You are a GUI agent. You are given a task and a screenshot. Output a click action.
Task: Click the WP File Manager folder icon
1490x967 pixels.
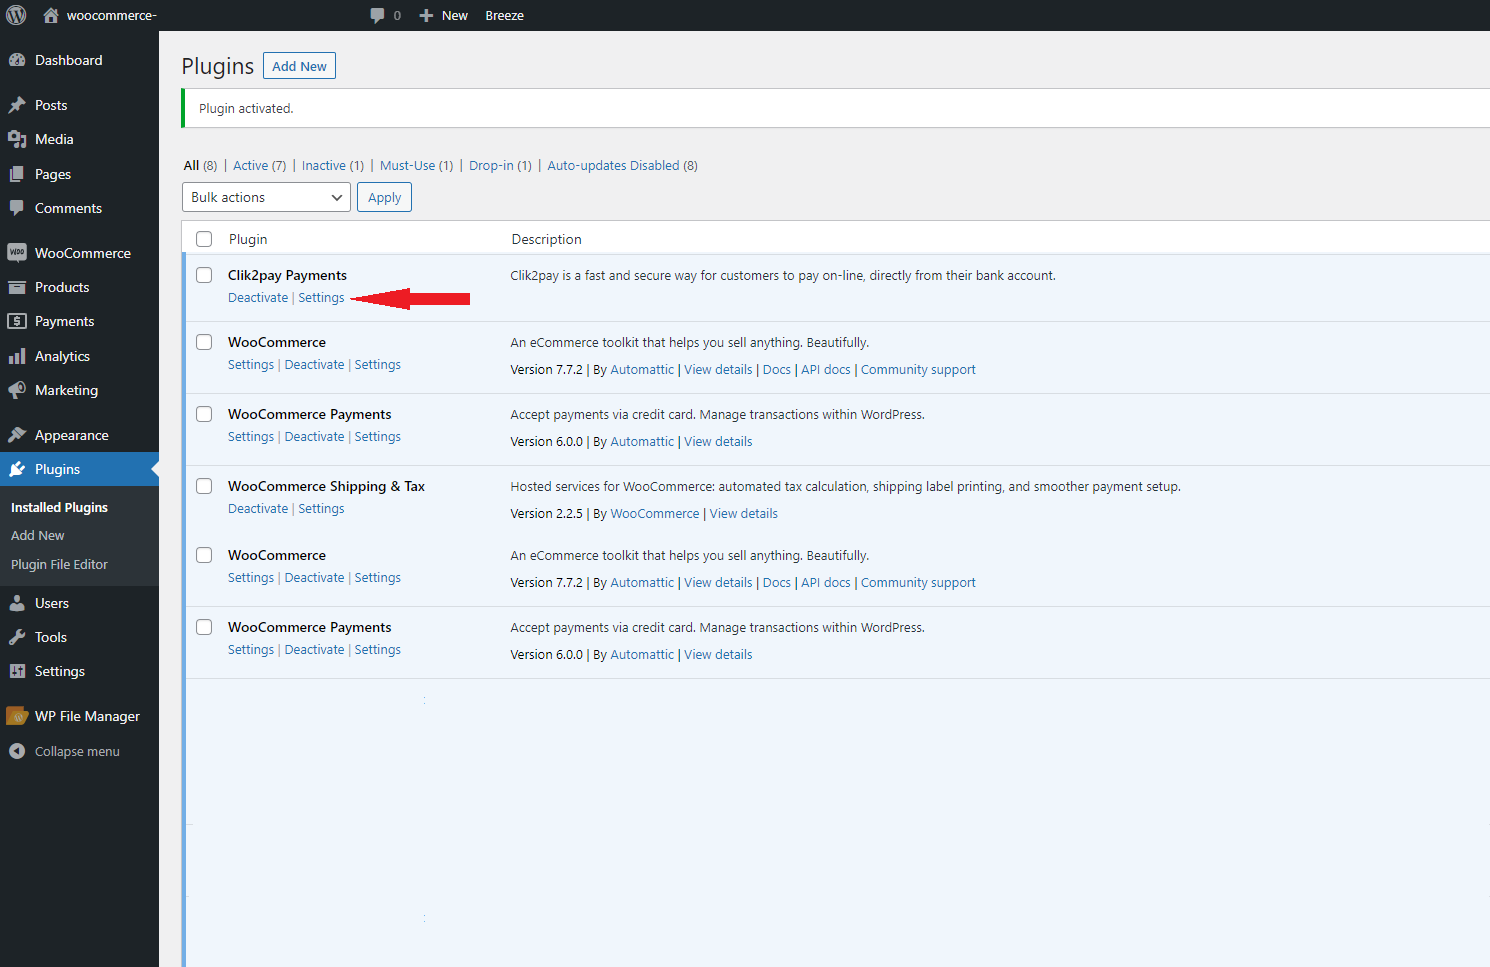[x=17, y=716]
